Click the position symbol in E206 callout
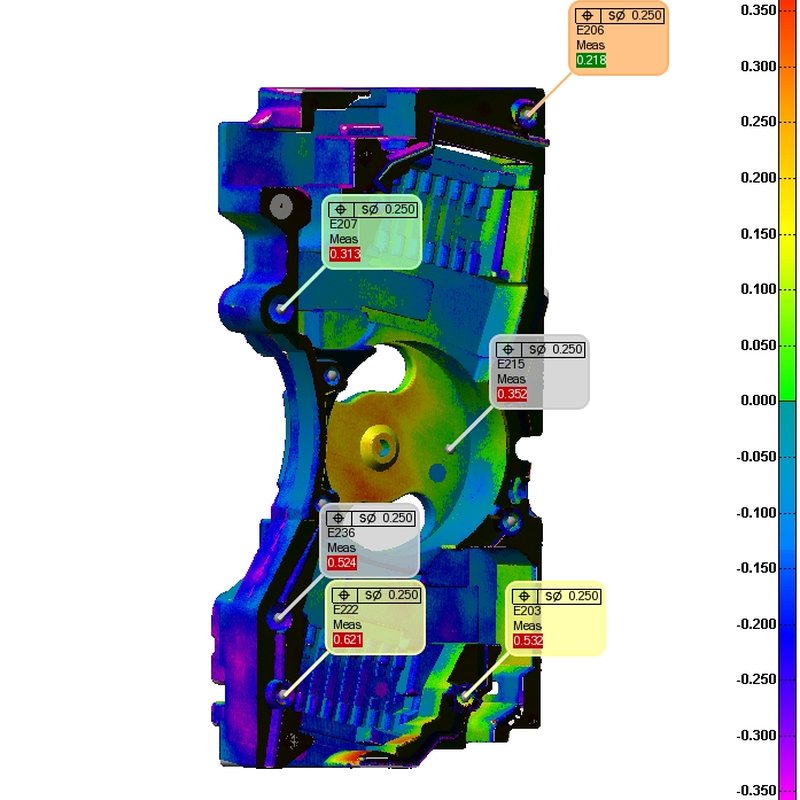This screenshot has height=800, width=800. pos(587,16)
